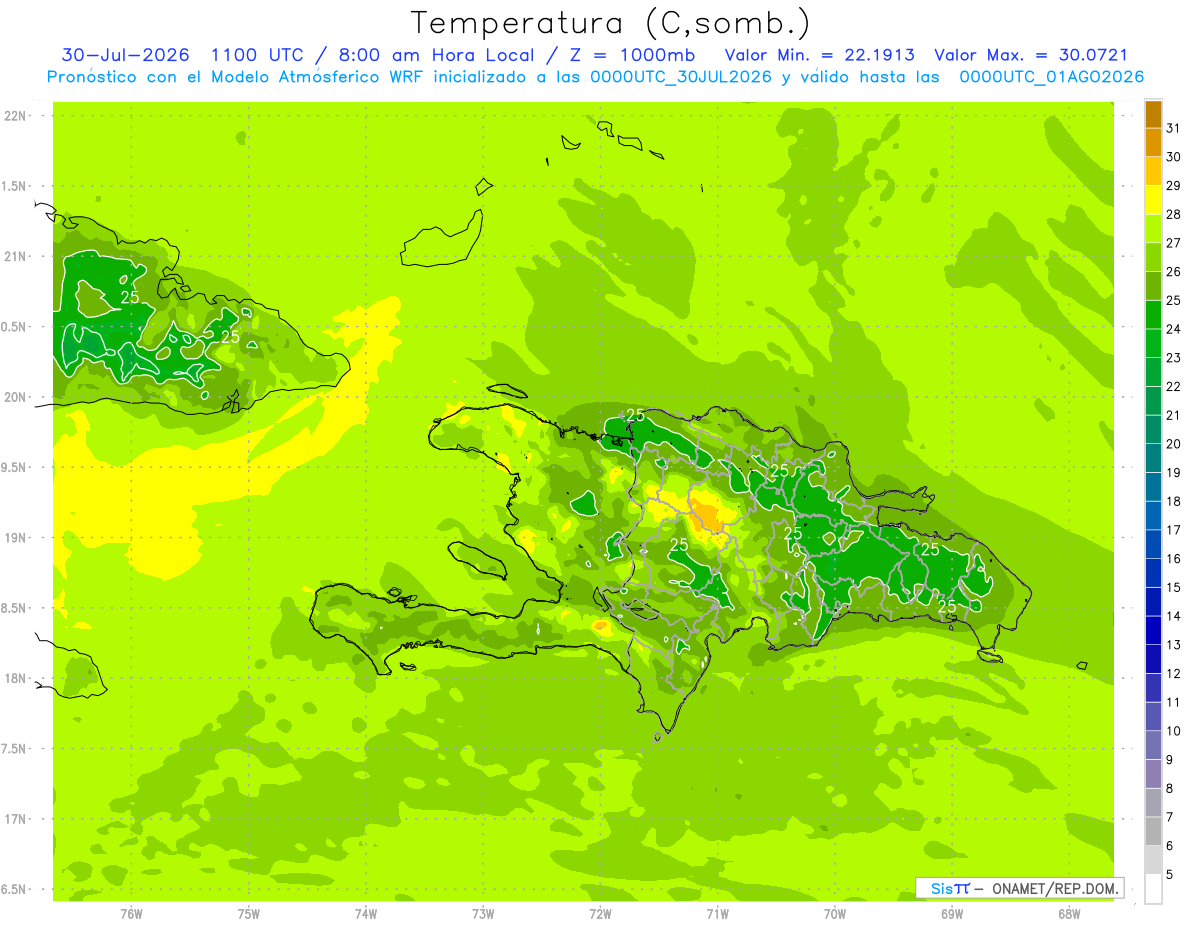Click the 0000UTC_01AGO2026 validity end text
1200x927 pixels.
point(1051,77)
